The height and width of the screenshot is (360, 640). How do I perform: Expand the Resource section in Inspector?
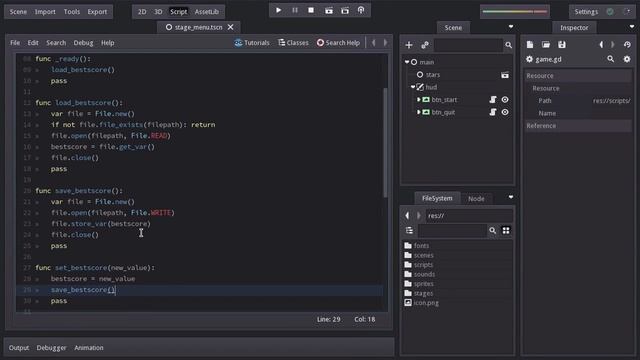coord(578,76)
